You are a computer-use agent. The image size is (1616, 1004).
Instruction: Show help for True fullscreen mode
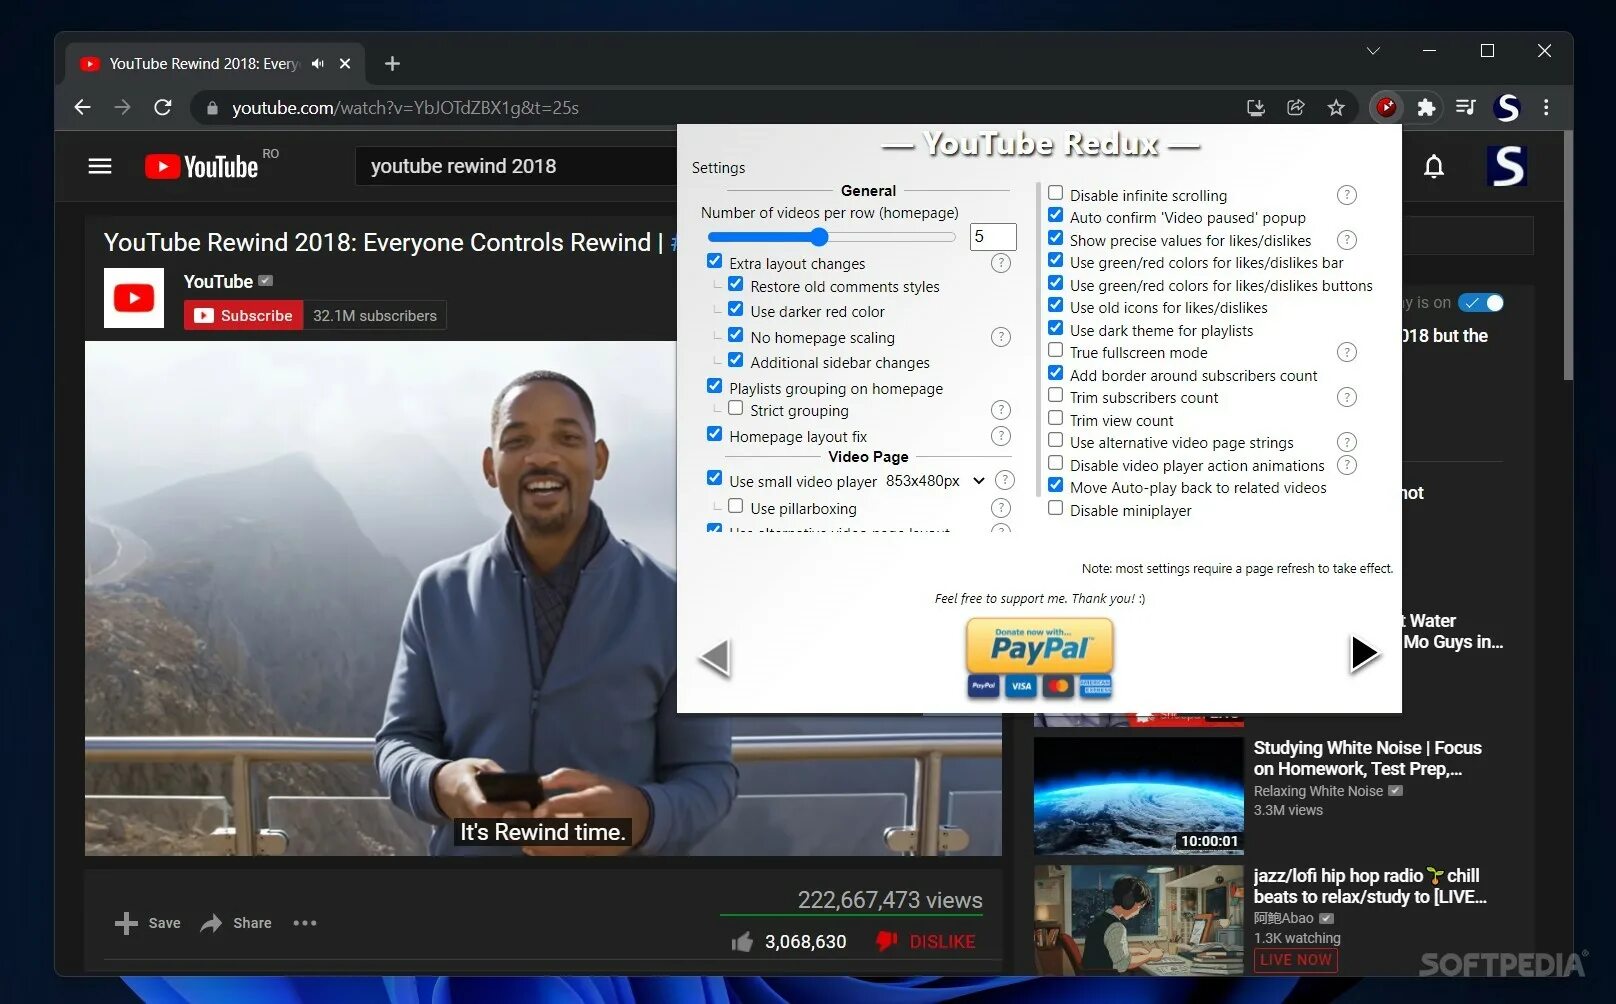1347,352
